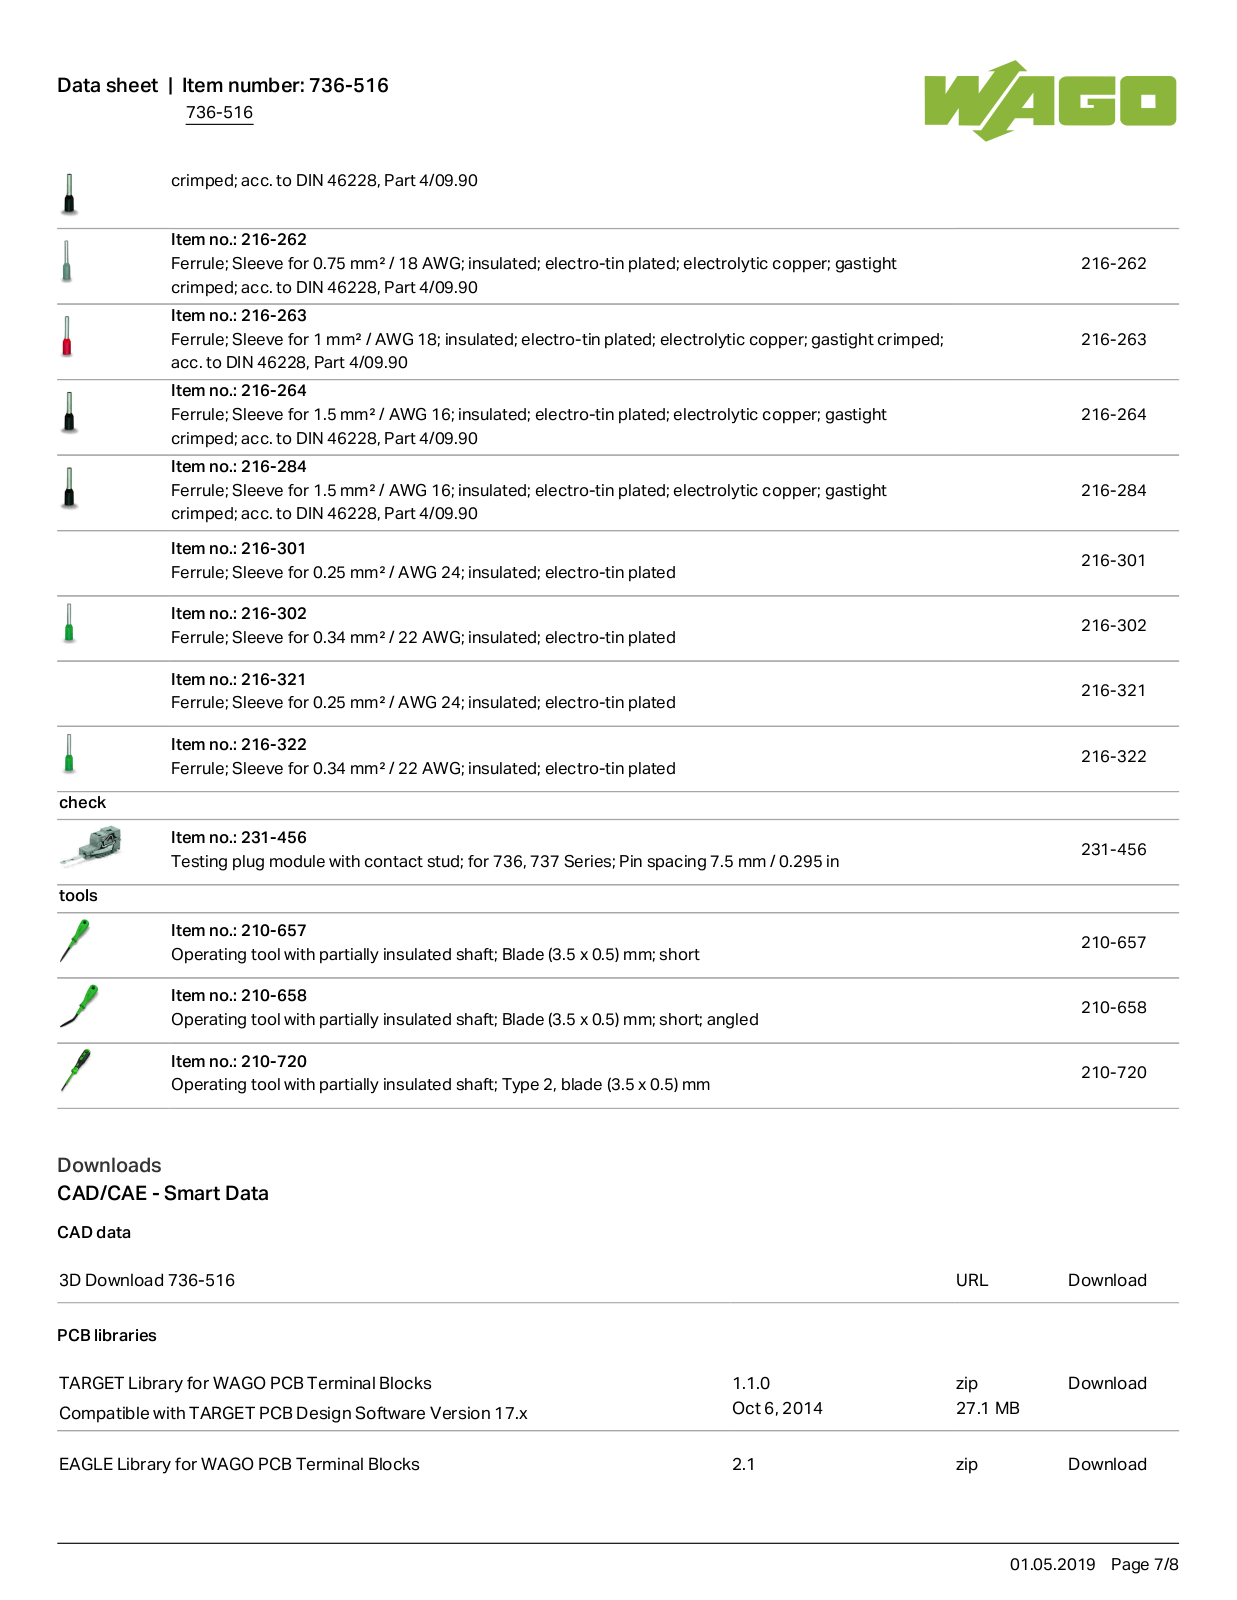Click the WAGO logo
This screenshot has height=1600, width=1237.
pos(1050,100)
